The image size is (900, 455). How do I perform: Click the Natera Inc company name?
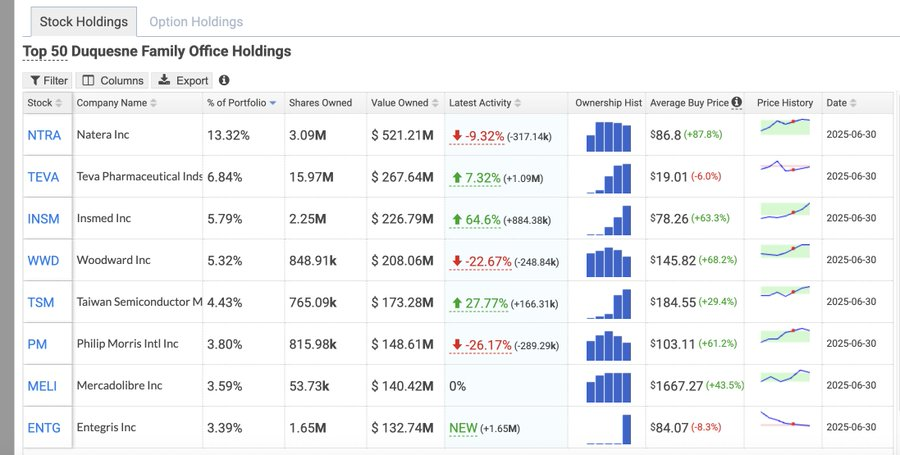click(103, 135)
